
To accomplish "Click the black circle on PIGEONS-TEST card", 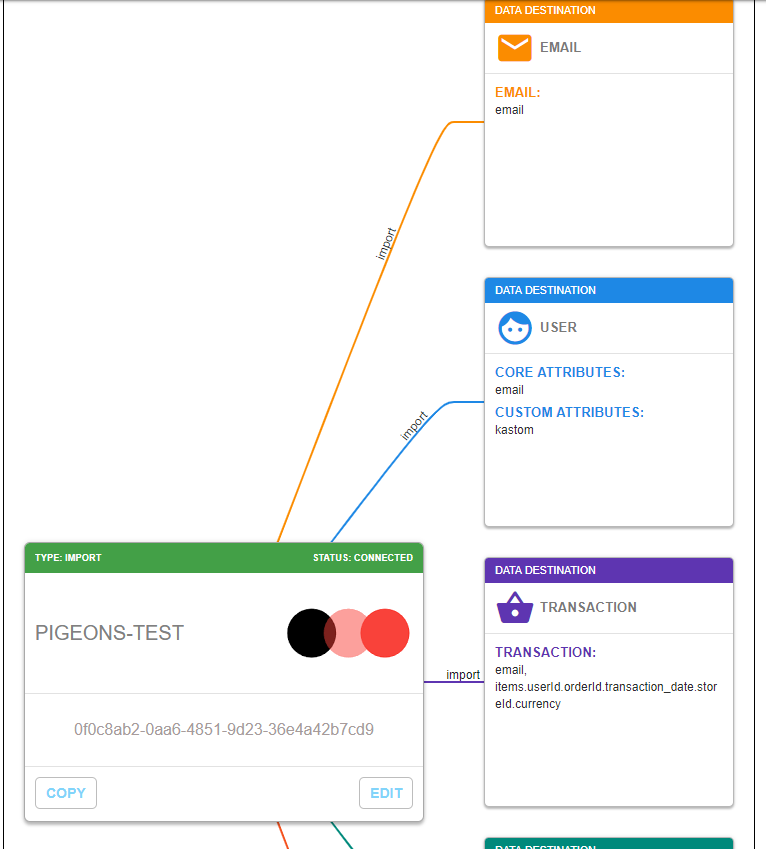I will (x=310, y=633).
